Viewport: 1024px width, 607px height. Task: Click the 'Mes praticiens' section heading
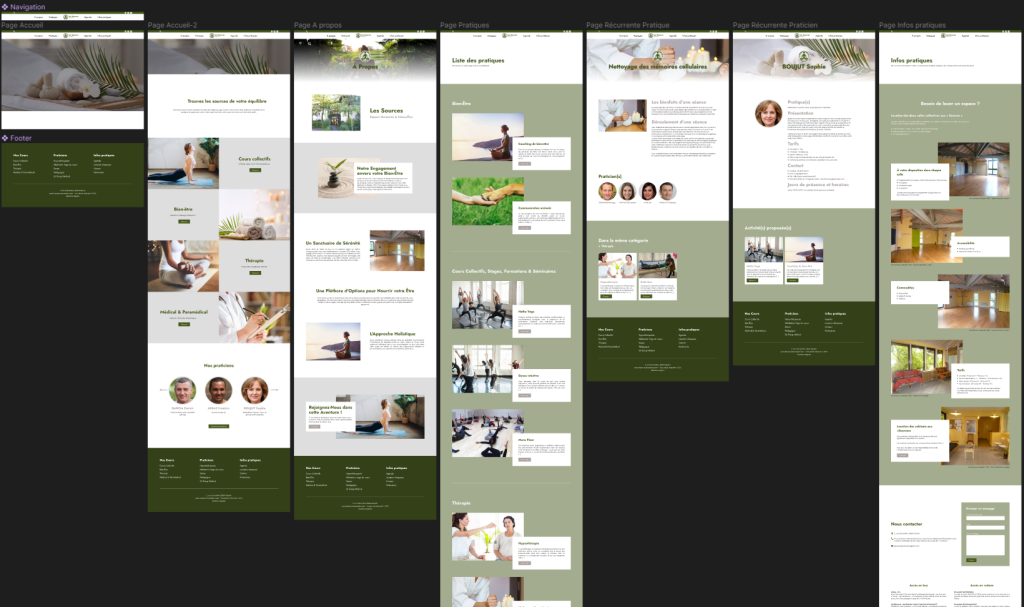click(x=218, y=365)
